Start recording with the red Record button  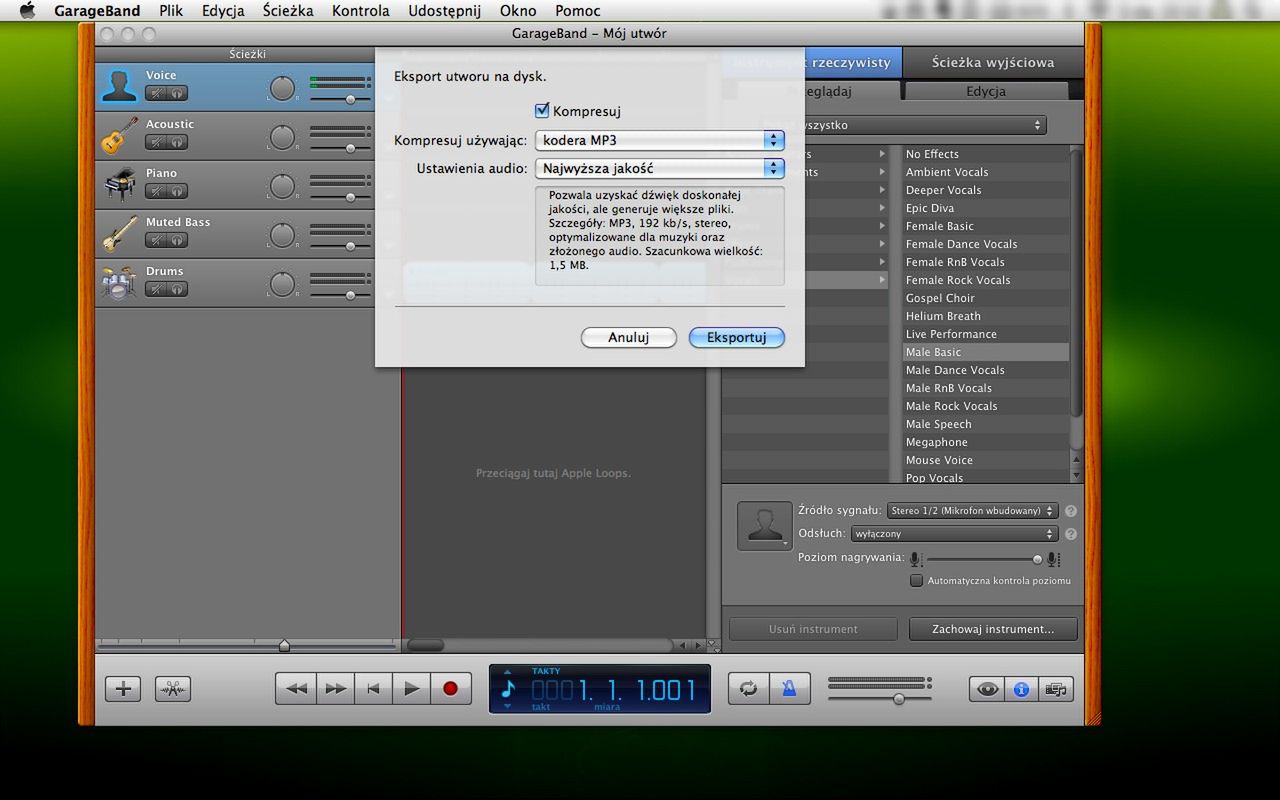pos(450,688)
